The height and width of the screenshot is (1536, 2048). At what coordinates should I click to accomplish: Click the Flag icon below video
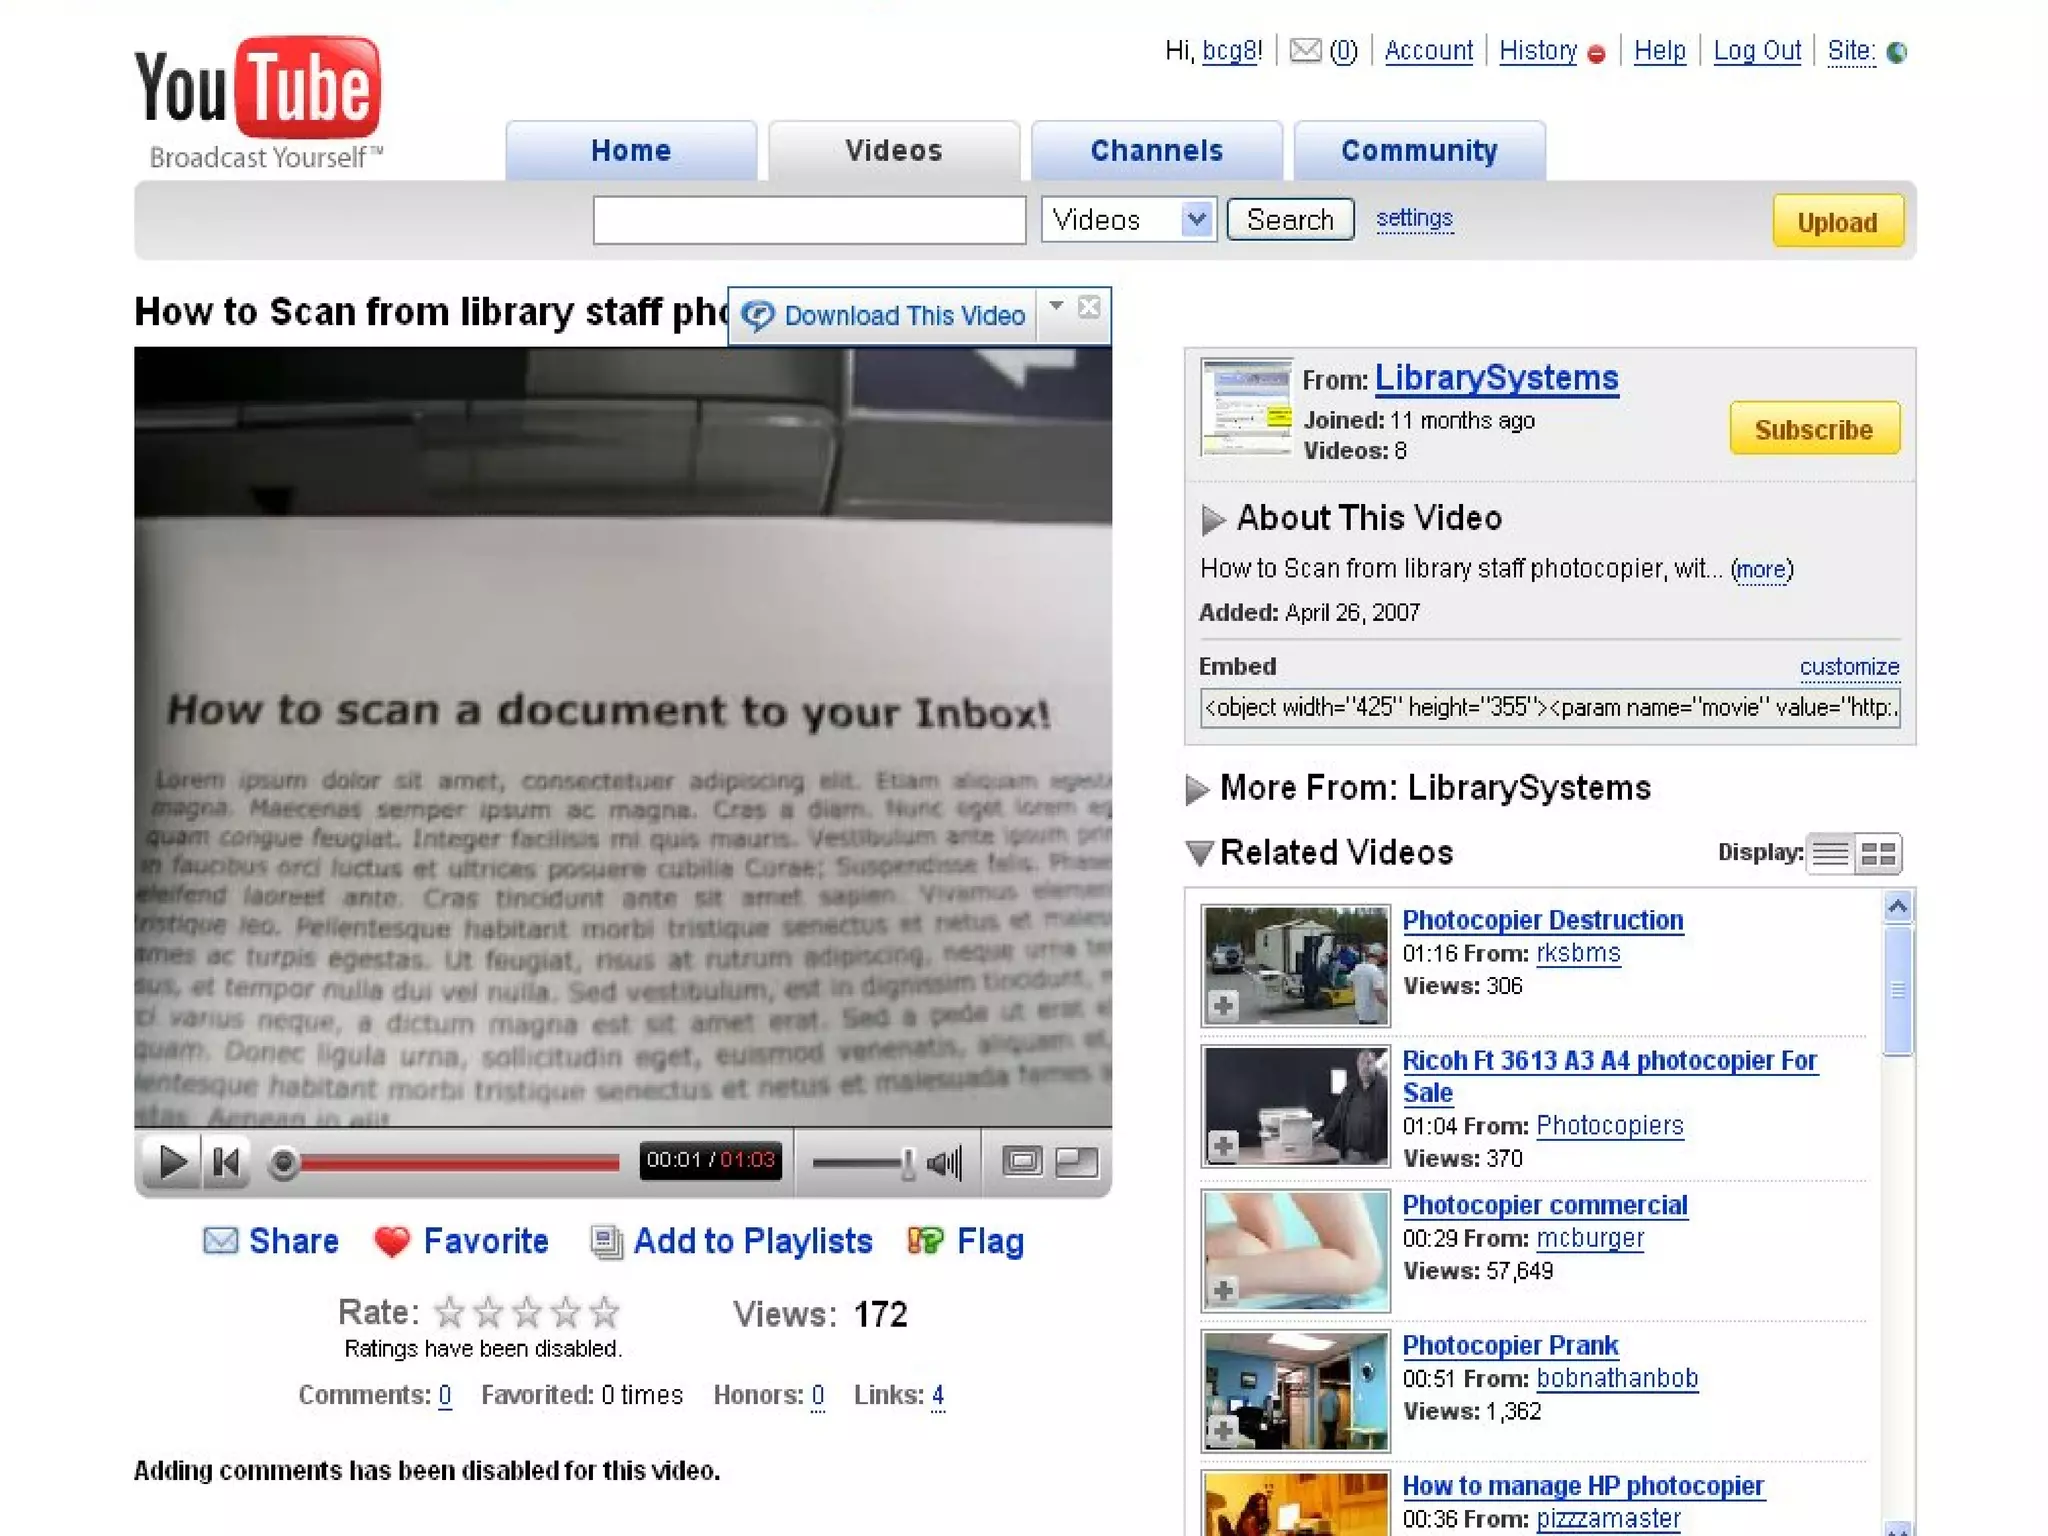point(926,1241)
